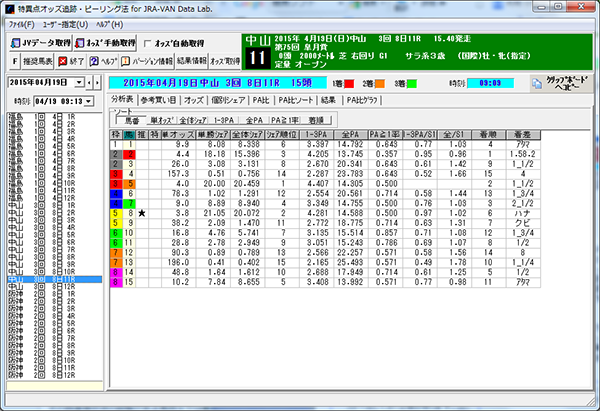
Task: Switch to 分析表 tab
Action: 122,99
